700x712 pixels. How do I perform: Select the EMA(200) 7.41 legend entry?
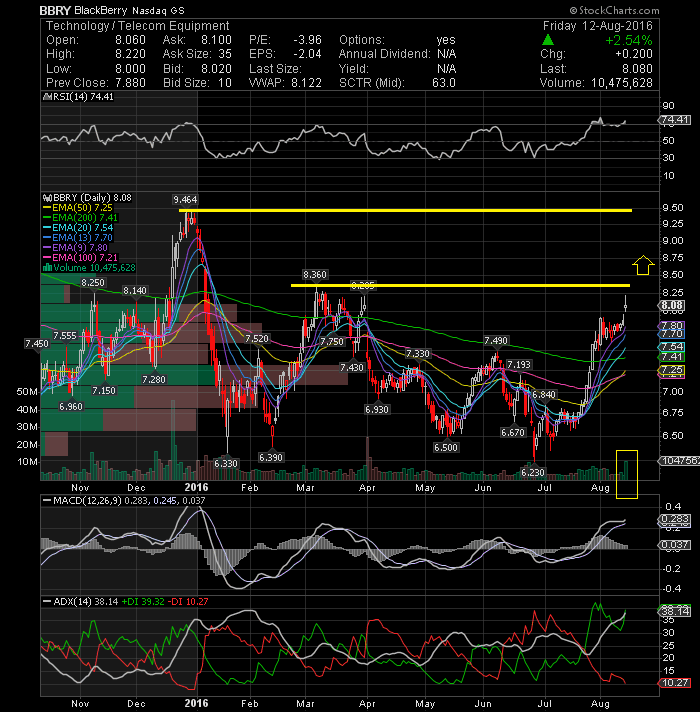[x=81, y=218]
